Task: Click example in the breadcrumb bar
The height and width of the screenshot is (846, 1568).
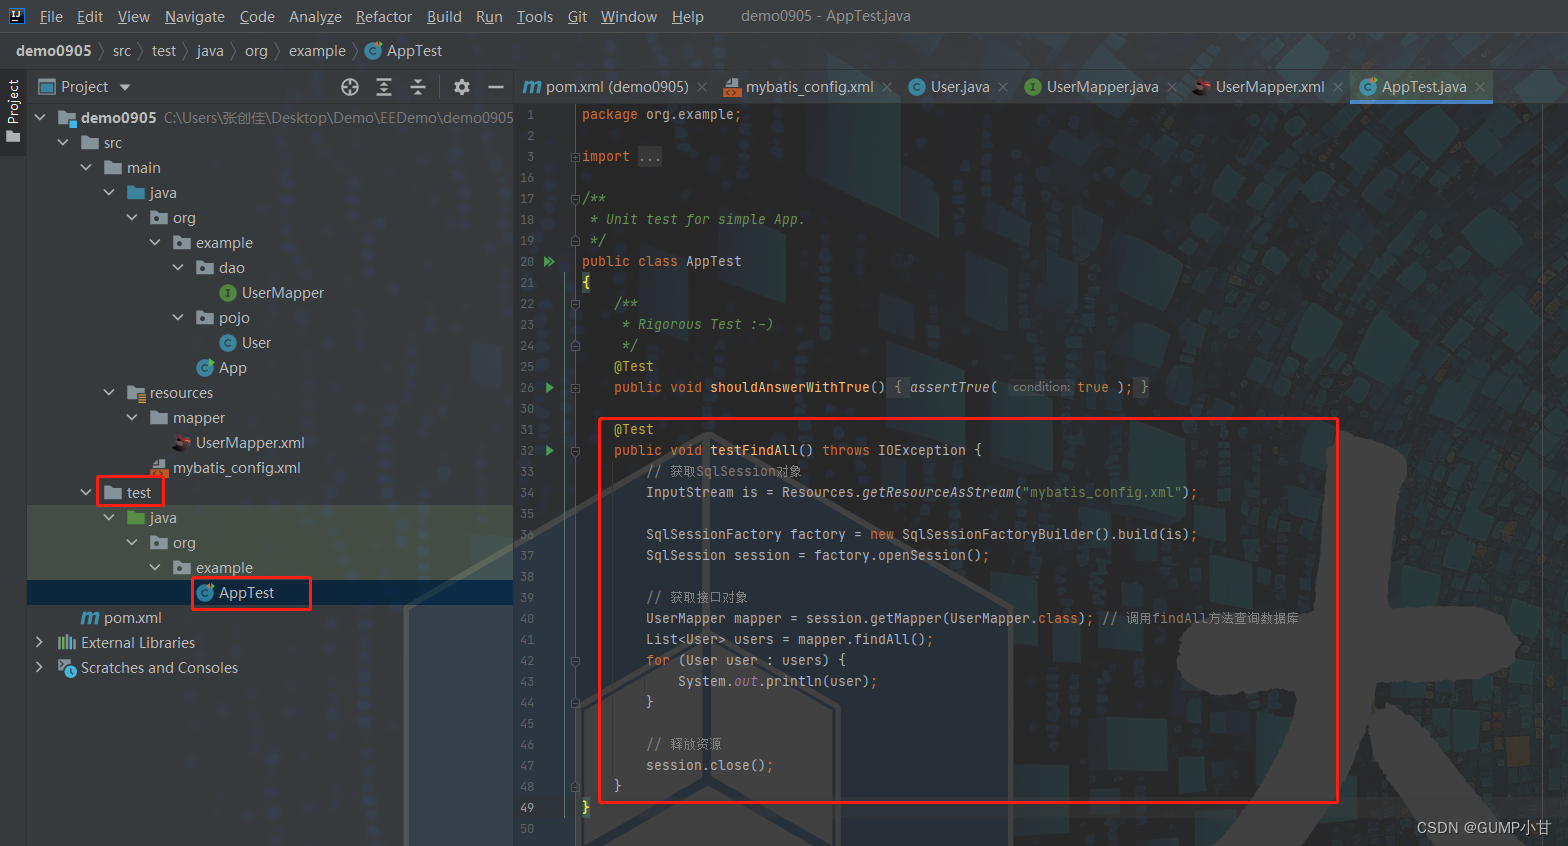Action: tap(317, 51)
